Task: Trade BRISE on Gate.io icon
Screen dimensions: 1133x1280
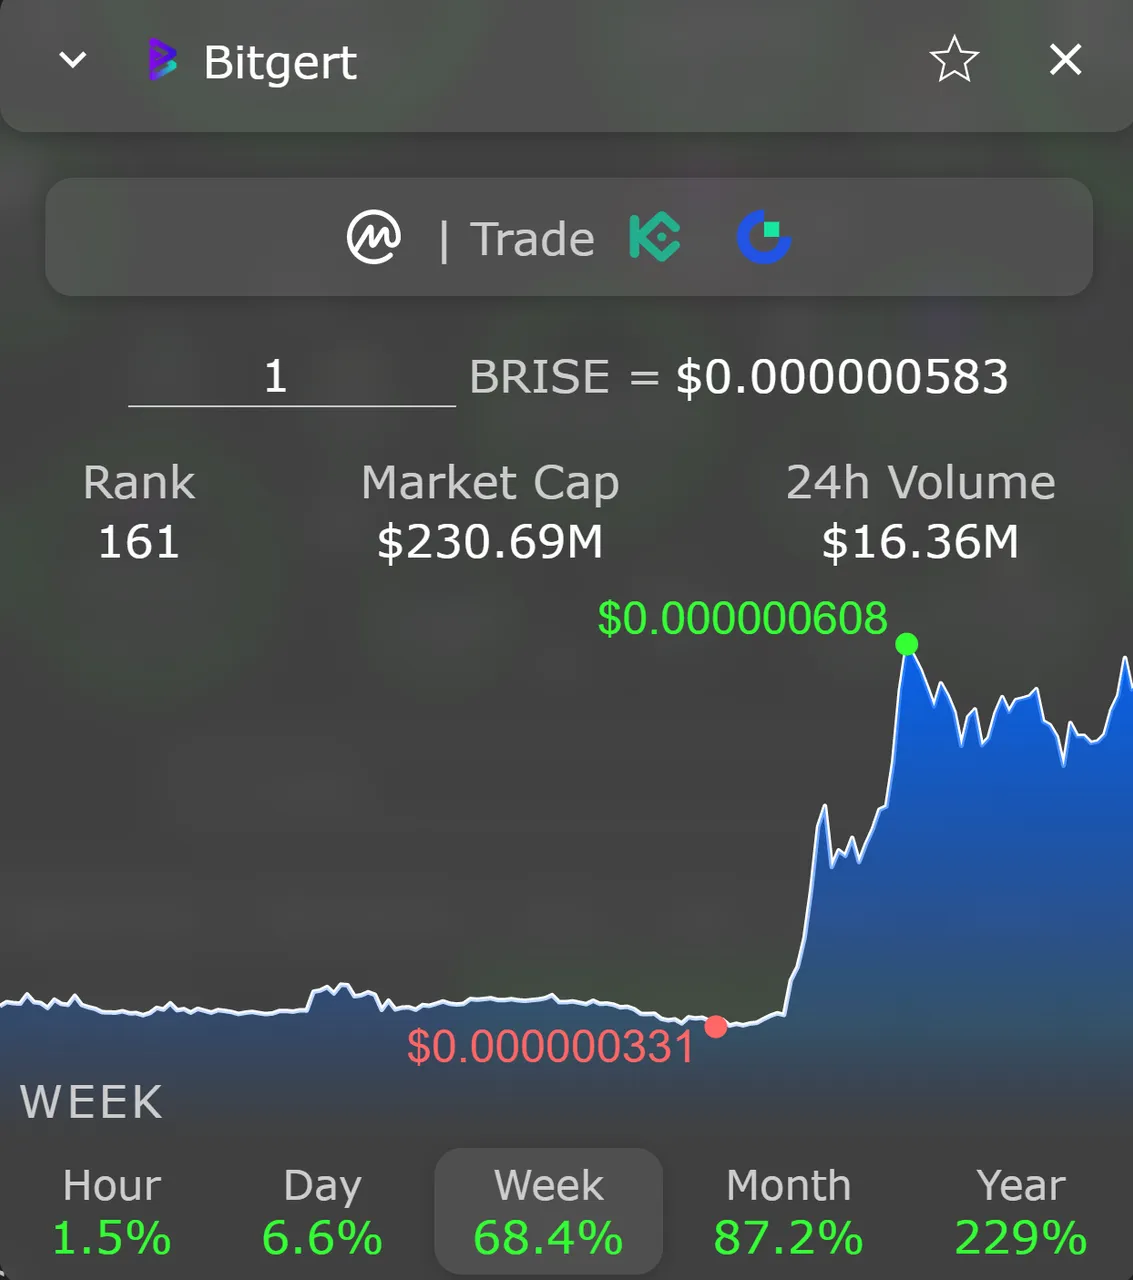Action: [x=764, y=238]
